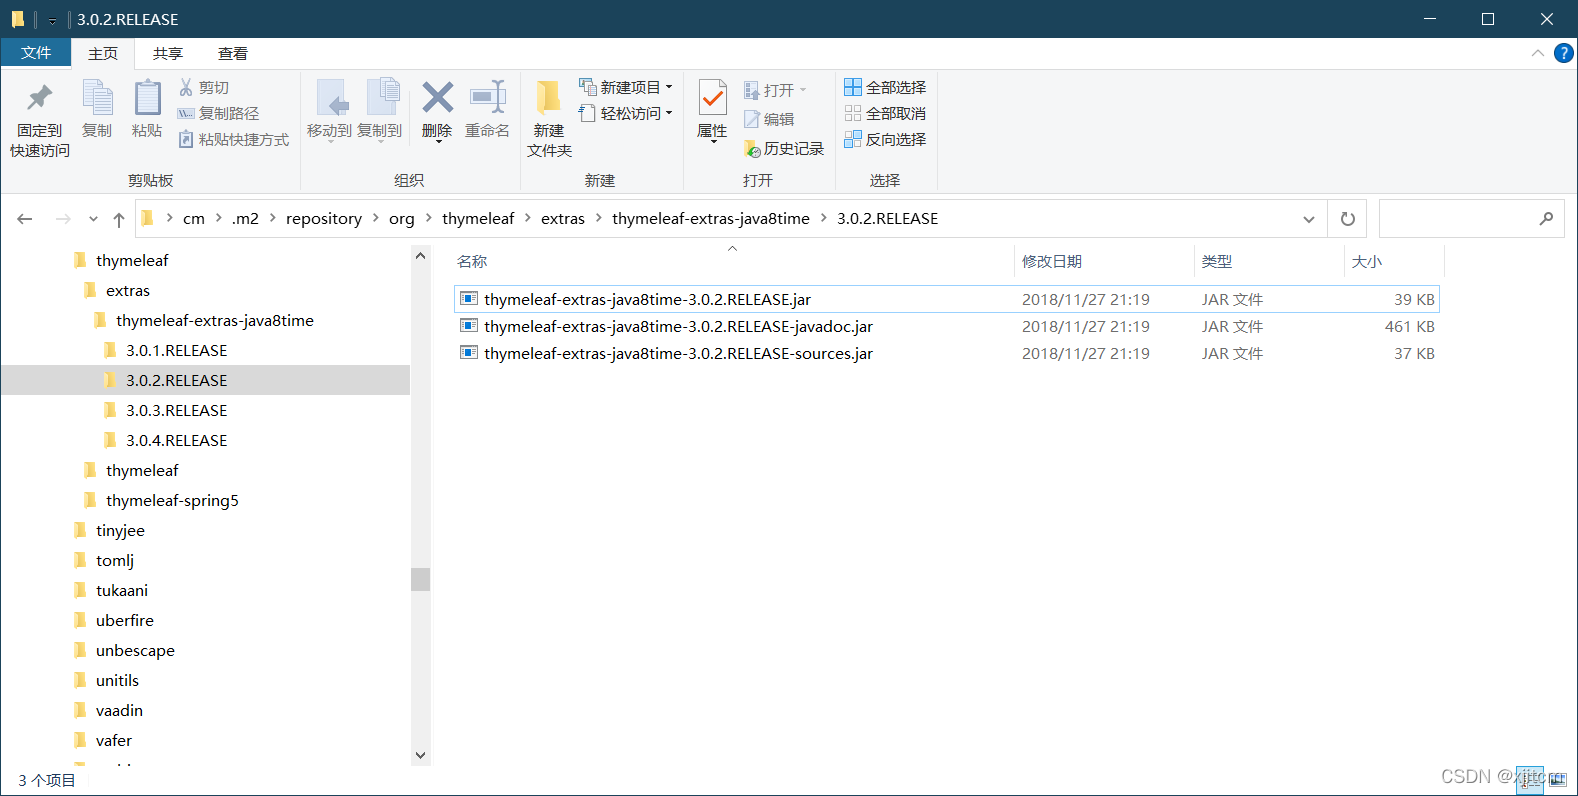
Task: Click the Forward navigation arrow
Action: [x=63, y=219]
